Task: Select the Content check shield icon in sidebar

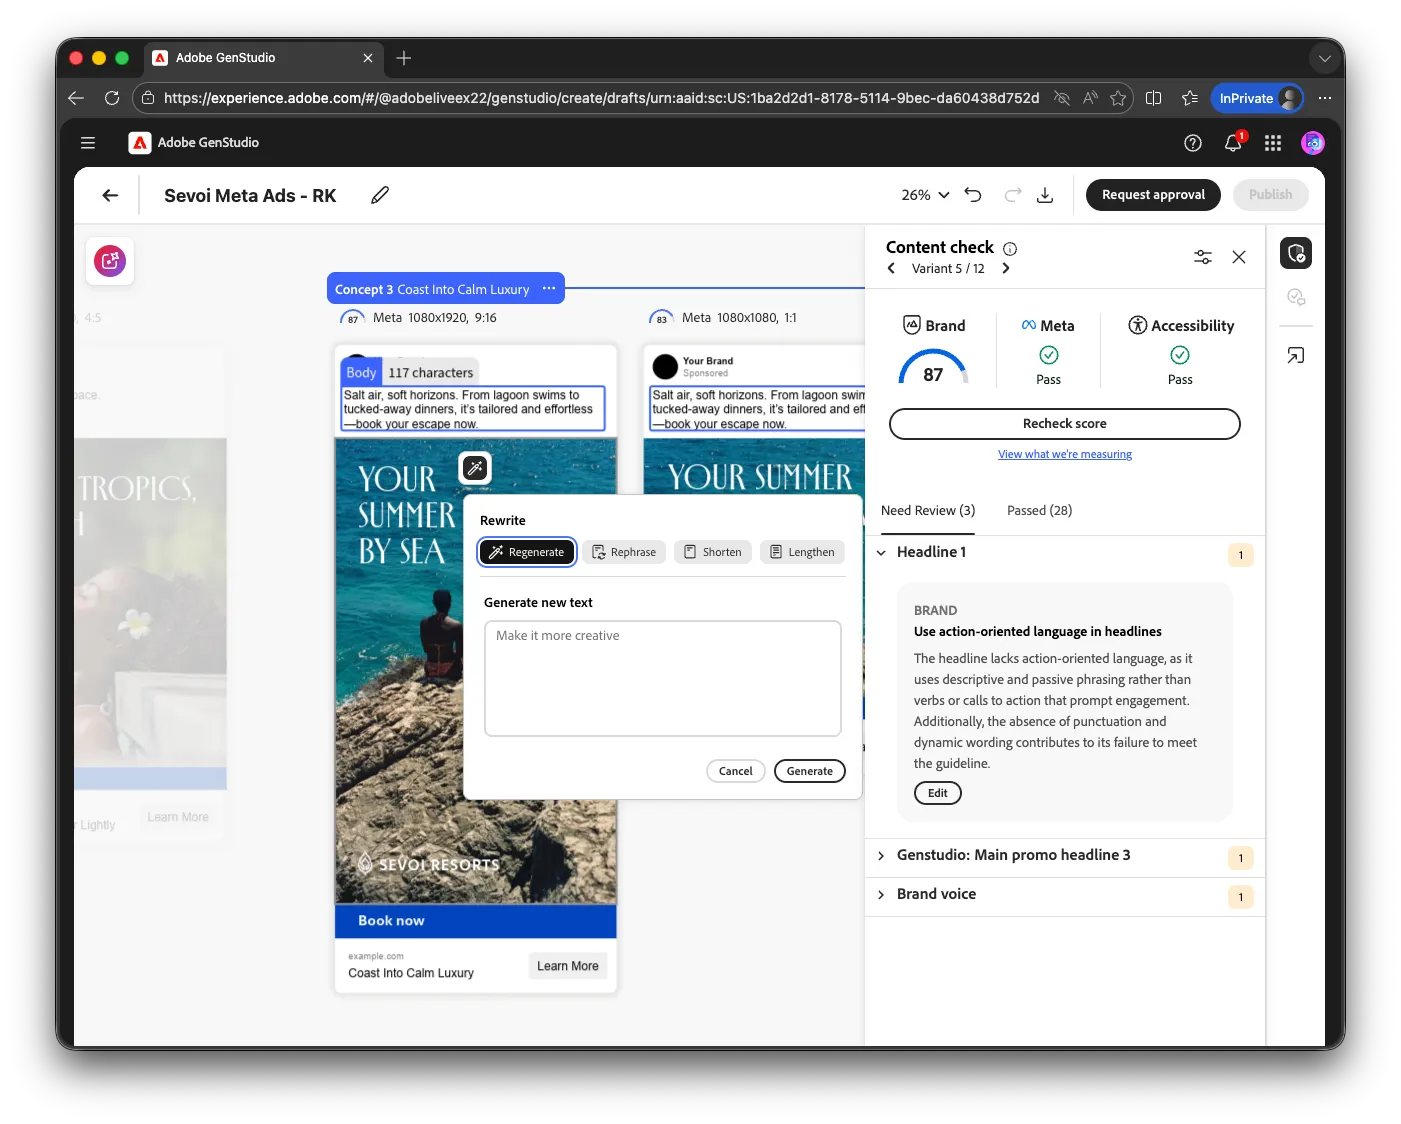Action: click(1296, 253)
